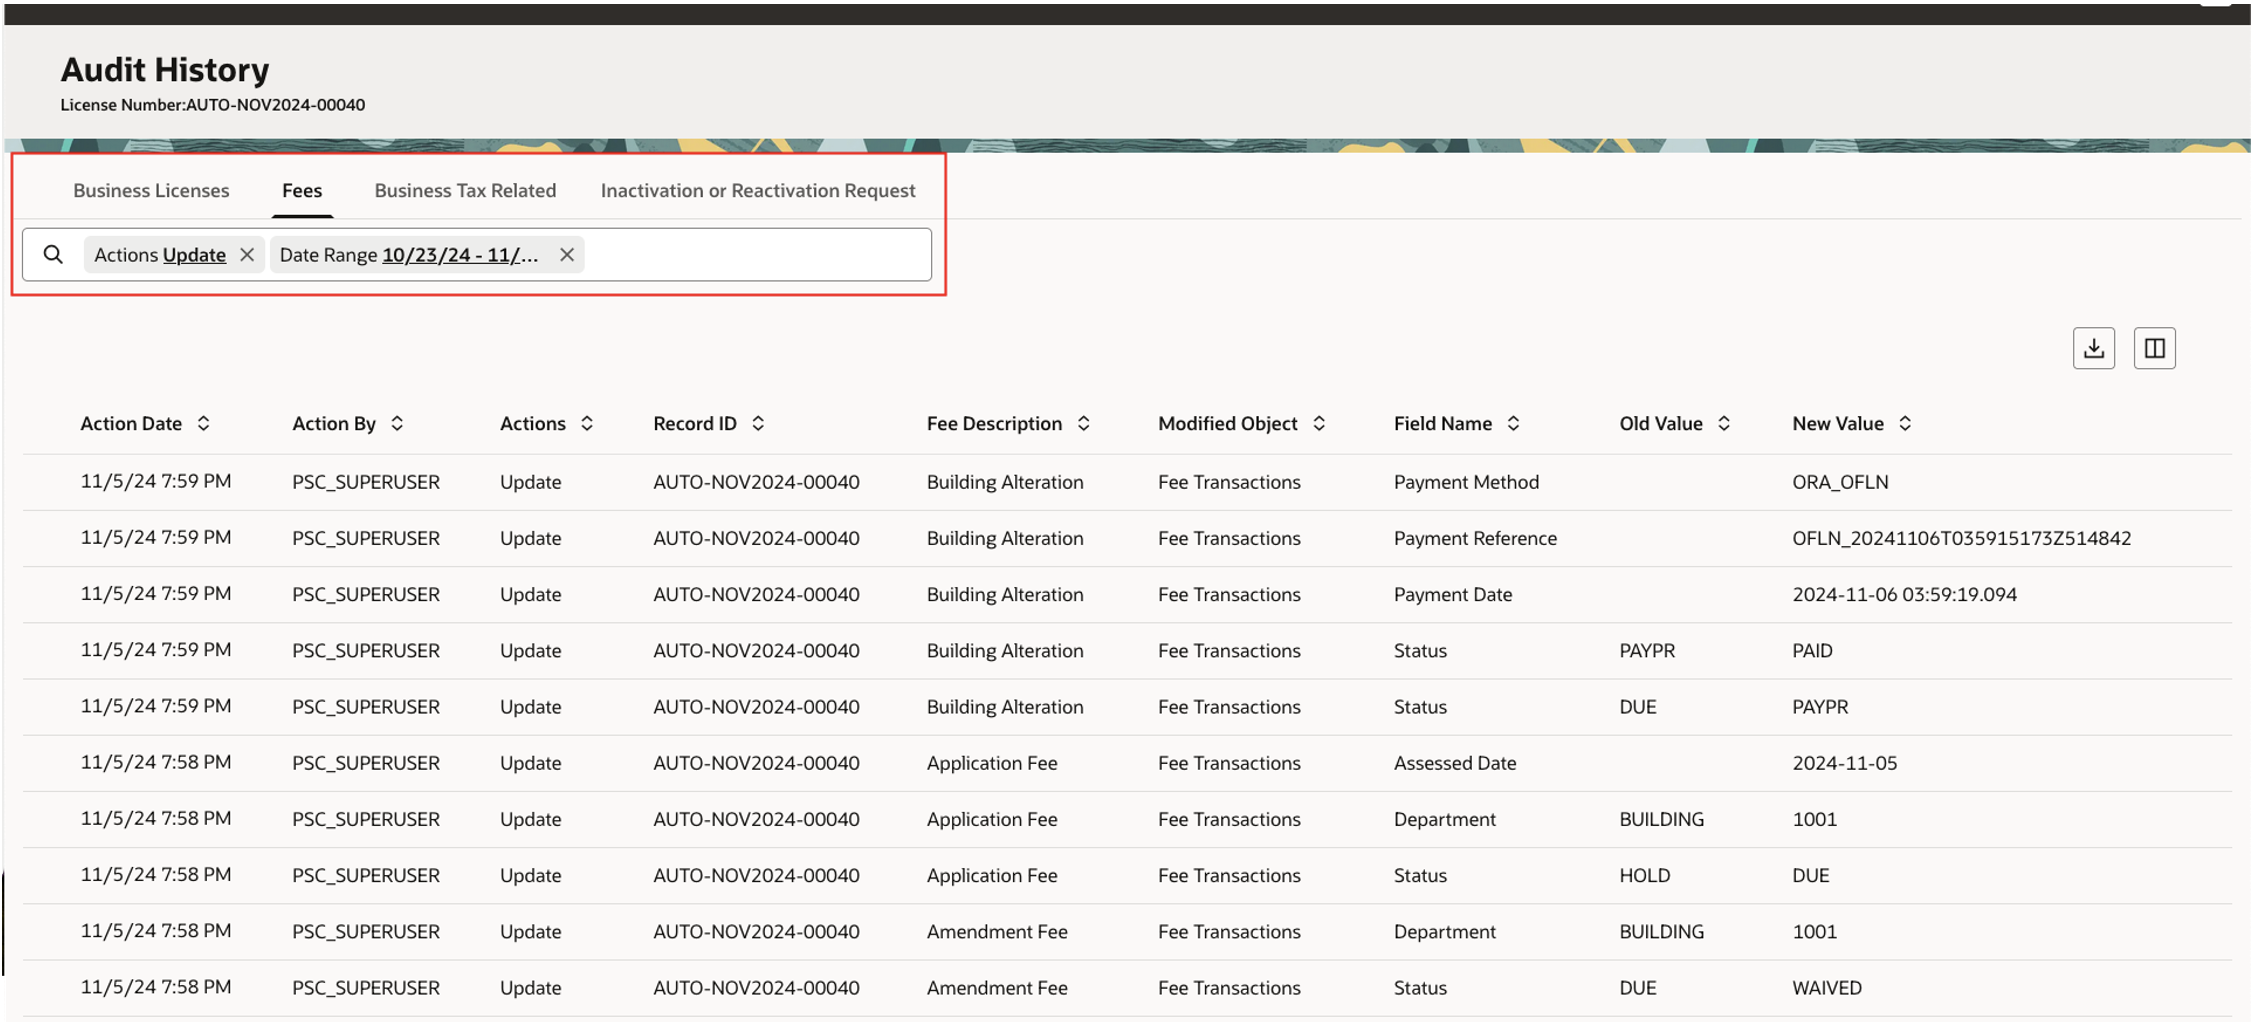Click the sort icon on New Value column
The height and width of the screenshot is (1022, 2258).
point(1906,423)
